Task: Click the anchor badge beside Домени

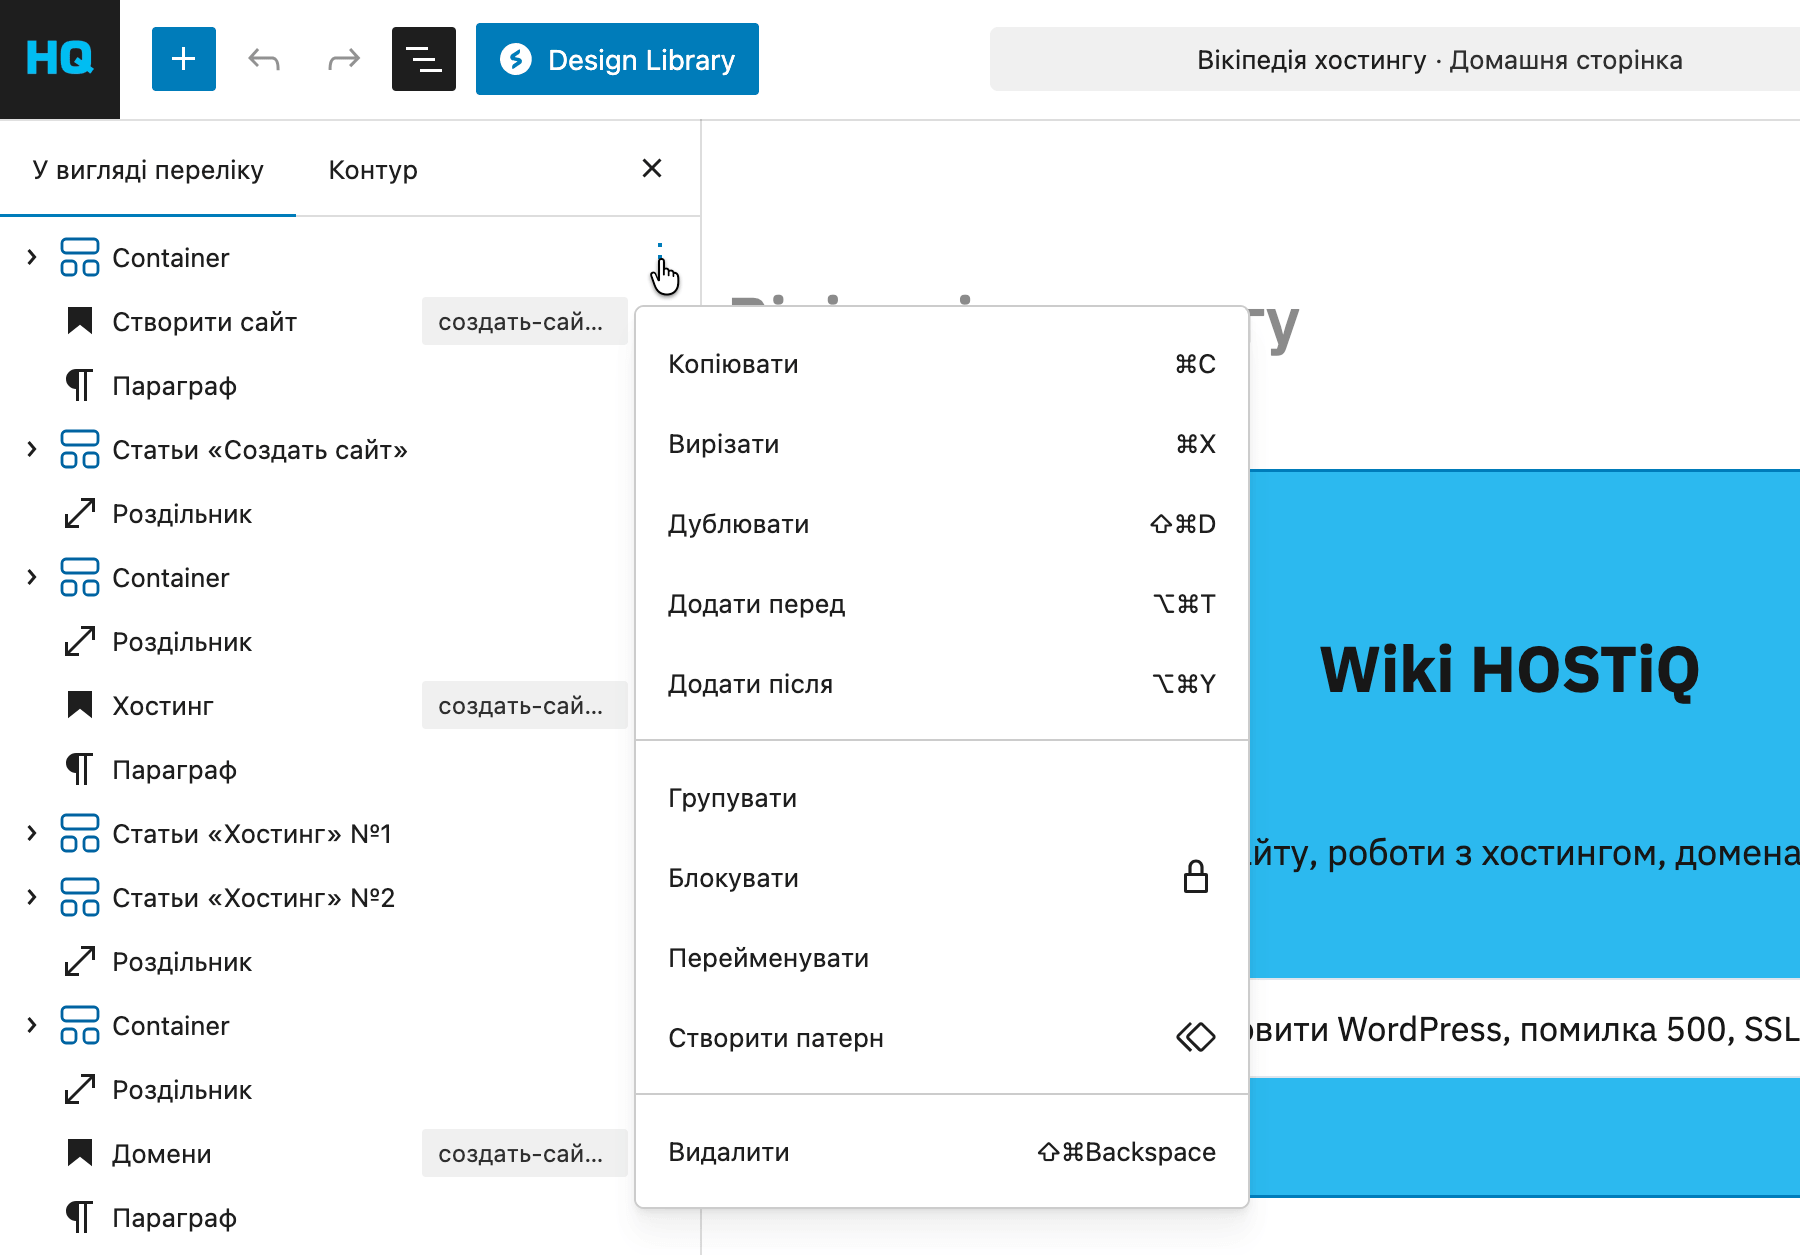Action: point(524,1154)
